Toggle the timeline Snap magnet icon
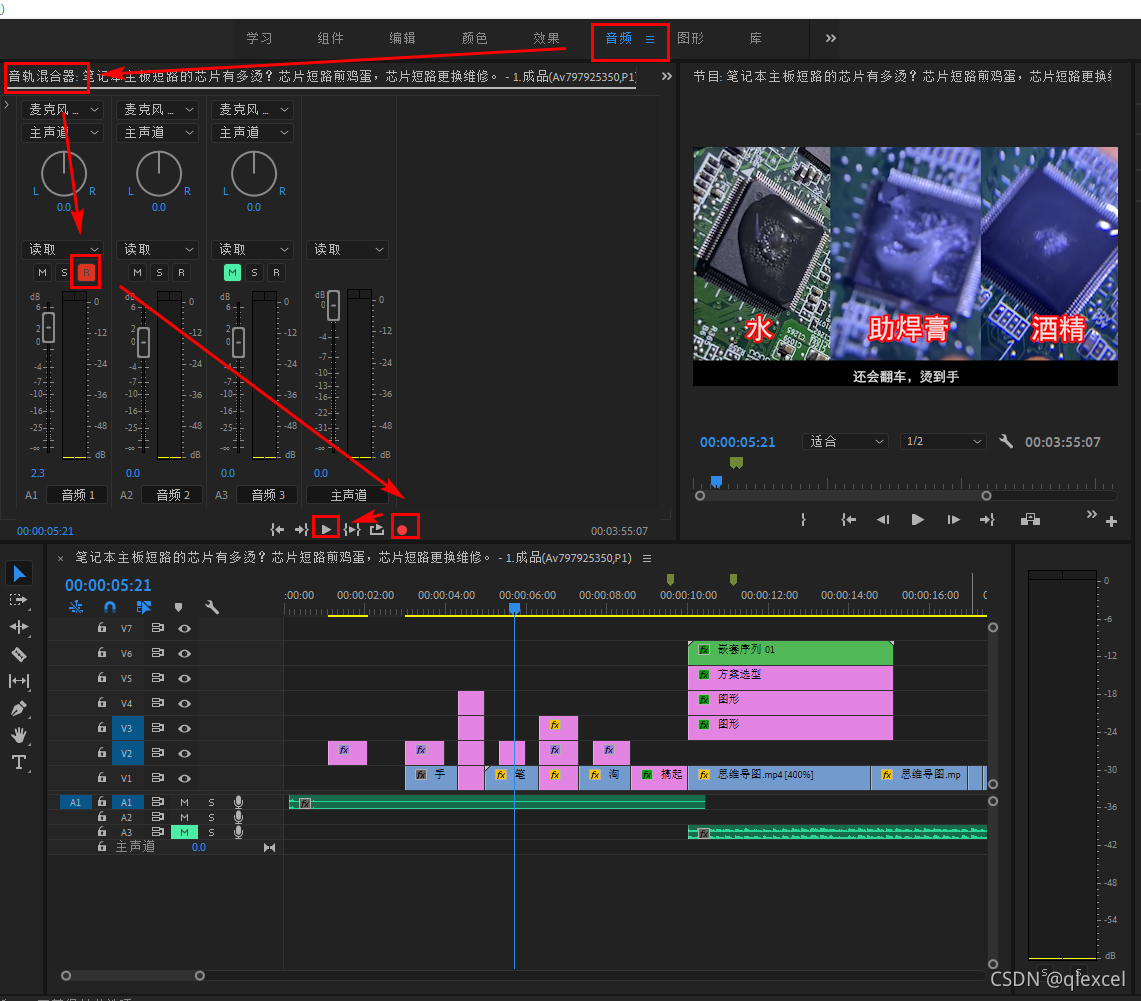Screen dimensions: 1141x1001 click(110, 607)
